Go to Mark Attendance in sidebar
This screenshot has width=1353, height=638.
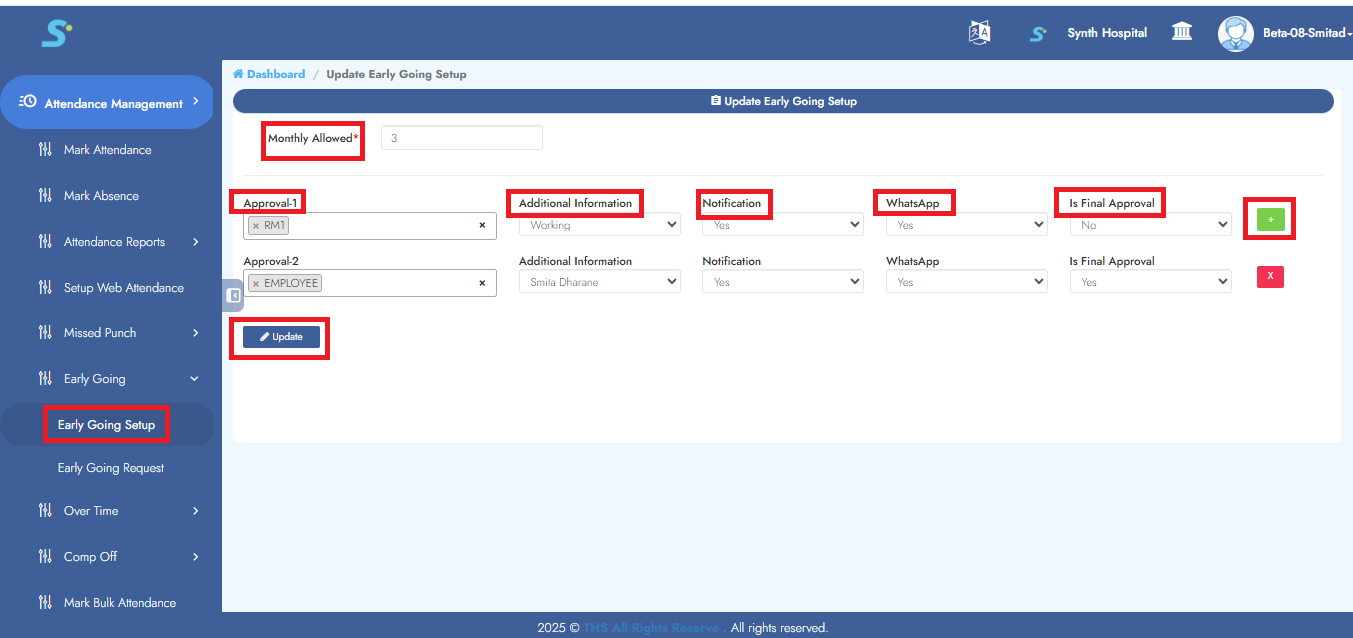(x=108, y=150)
